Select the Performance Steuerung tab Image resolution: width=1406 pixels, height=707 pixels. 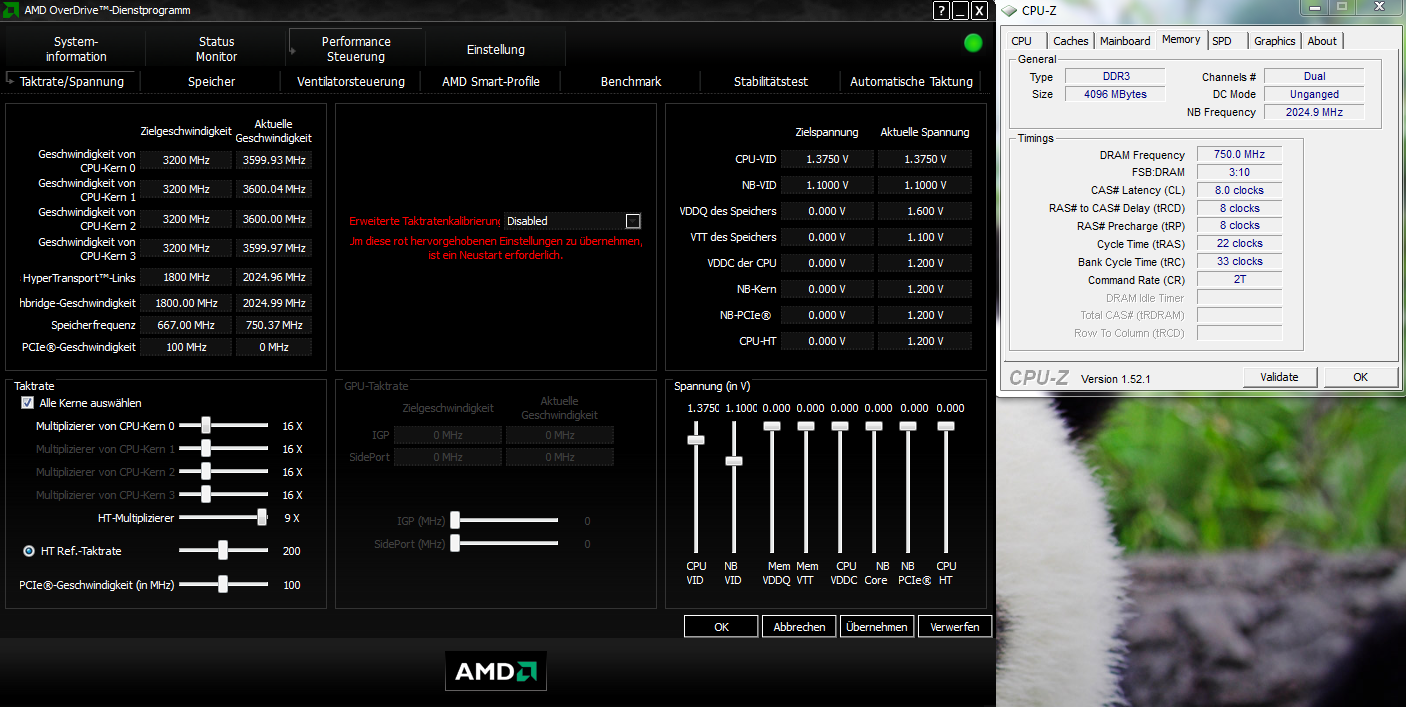[356, 49]
